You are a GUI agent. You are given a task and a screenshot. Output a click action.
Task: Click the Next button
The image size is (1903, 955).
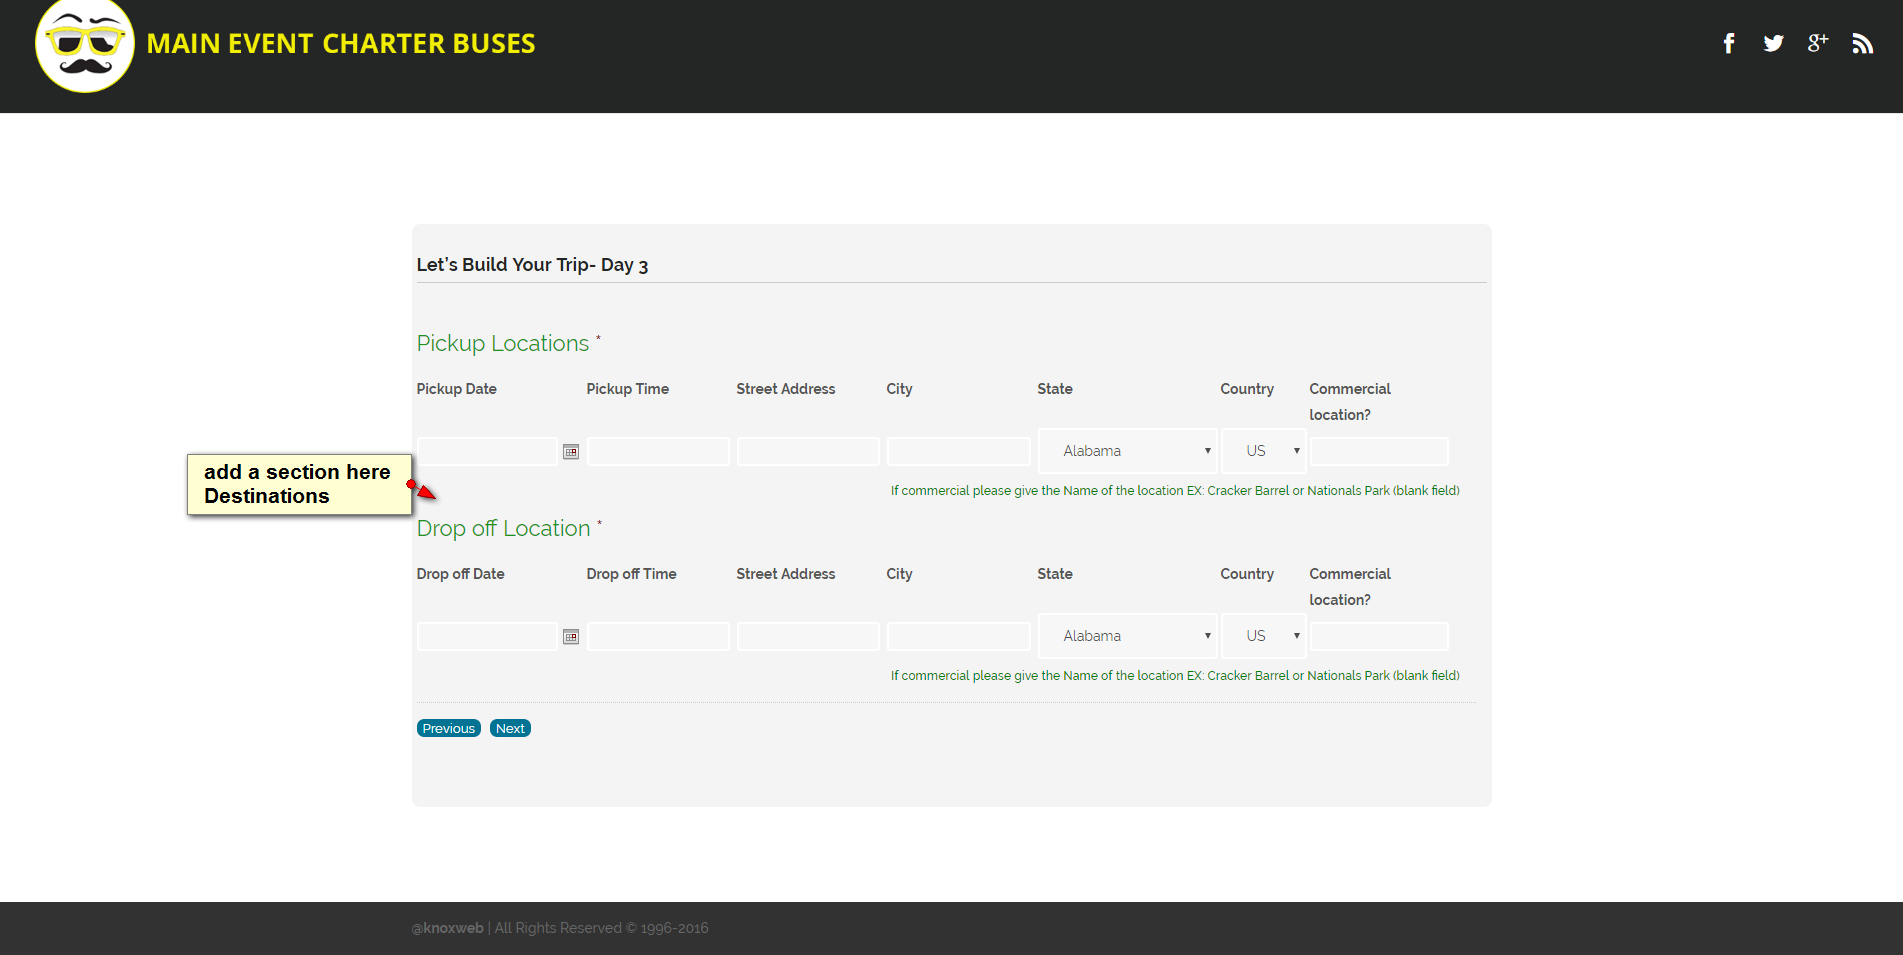[510, 728]
